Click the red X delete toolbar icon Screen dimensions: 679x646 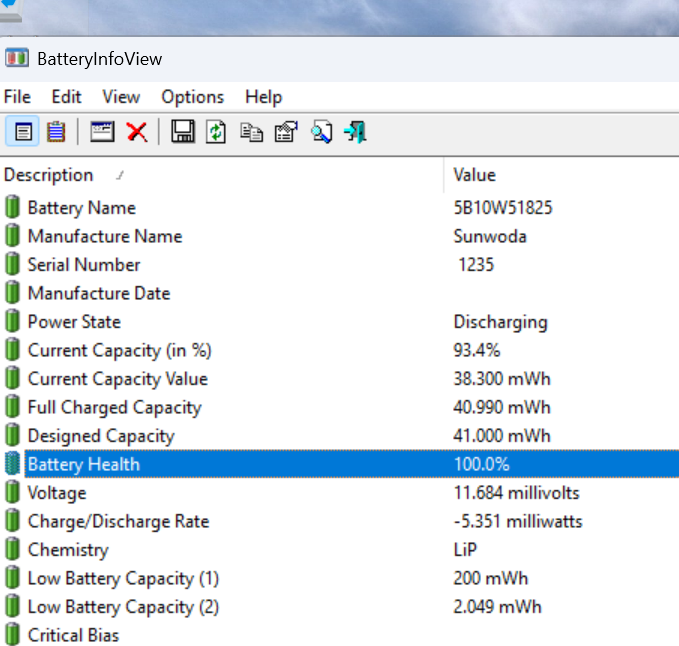[137, 132]
